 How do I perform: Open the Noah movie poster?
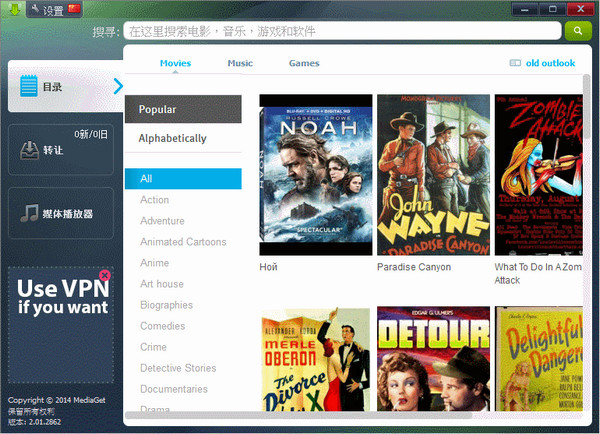point(315,175)
